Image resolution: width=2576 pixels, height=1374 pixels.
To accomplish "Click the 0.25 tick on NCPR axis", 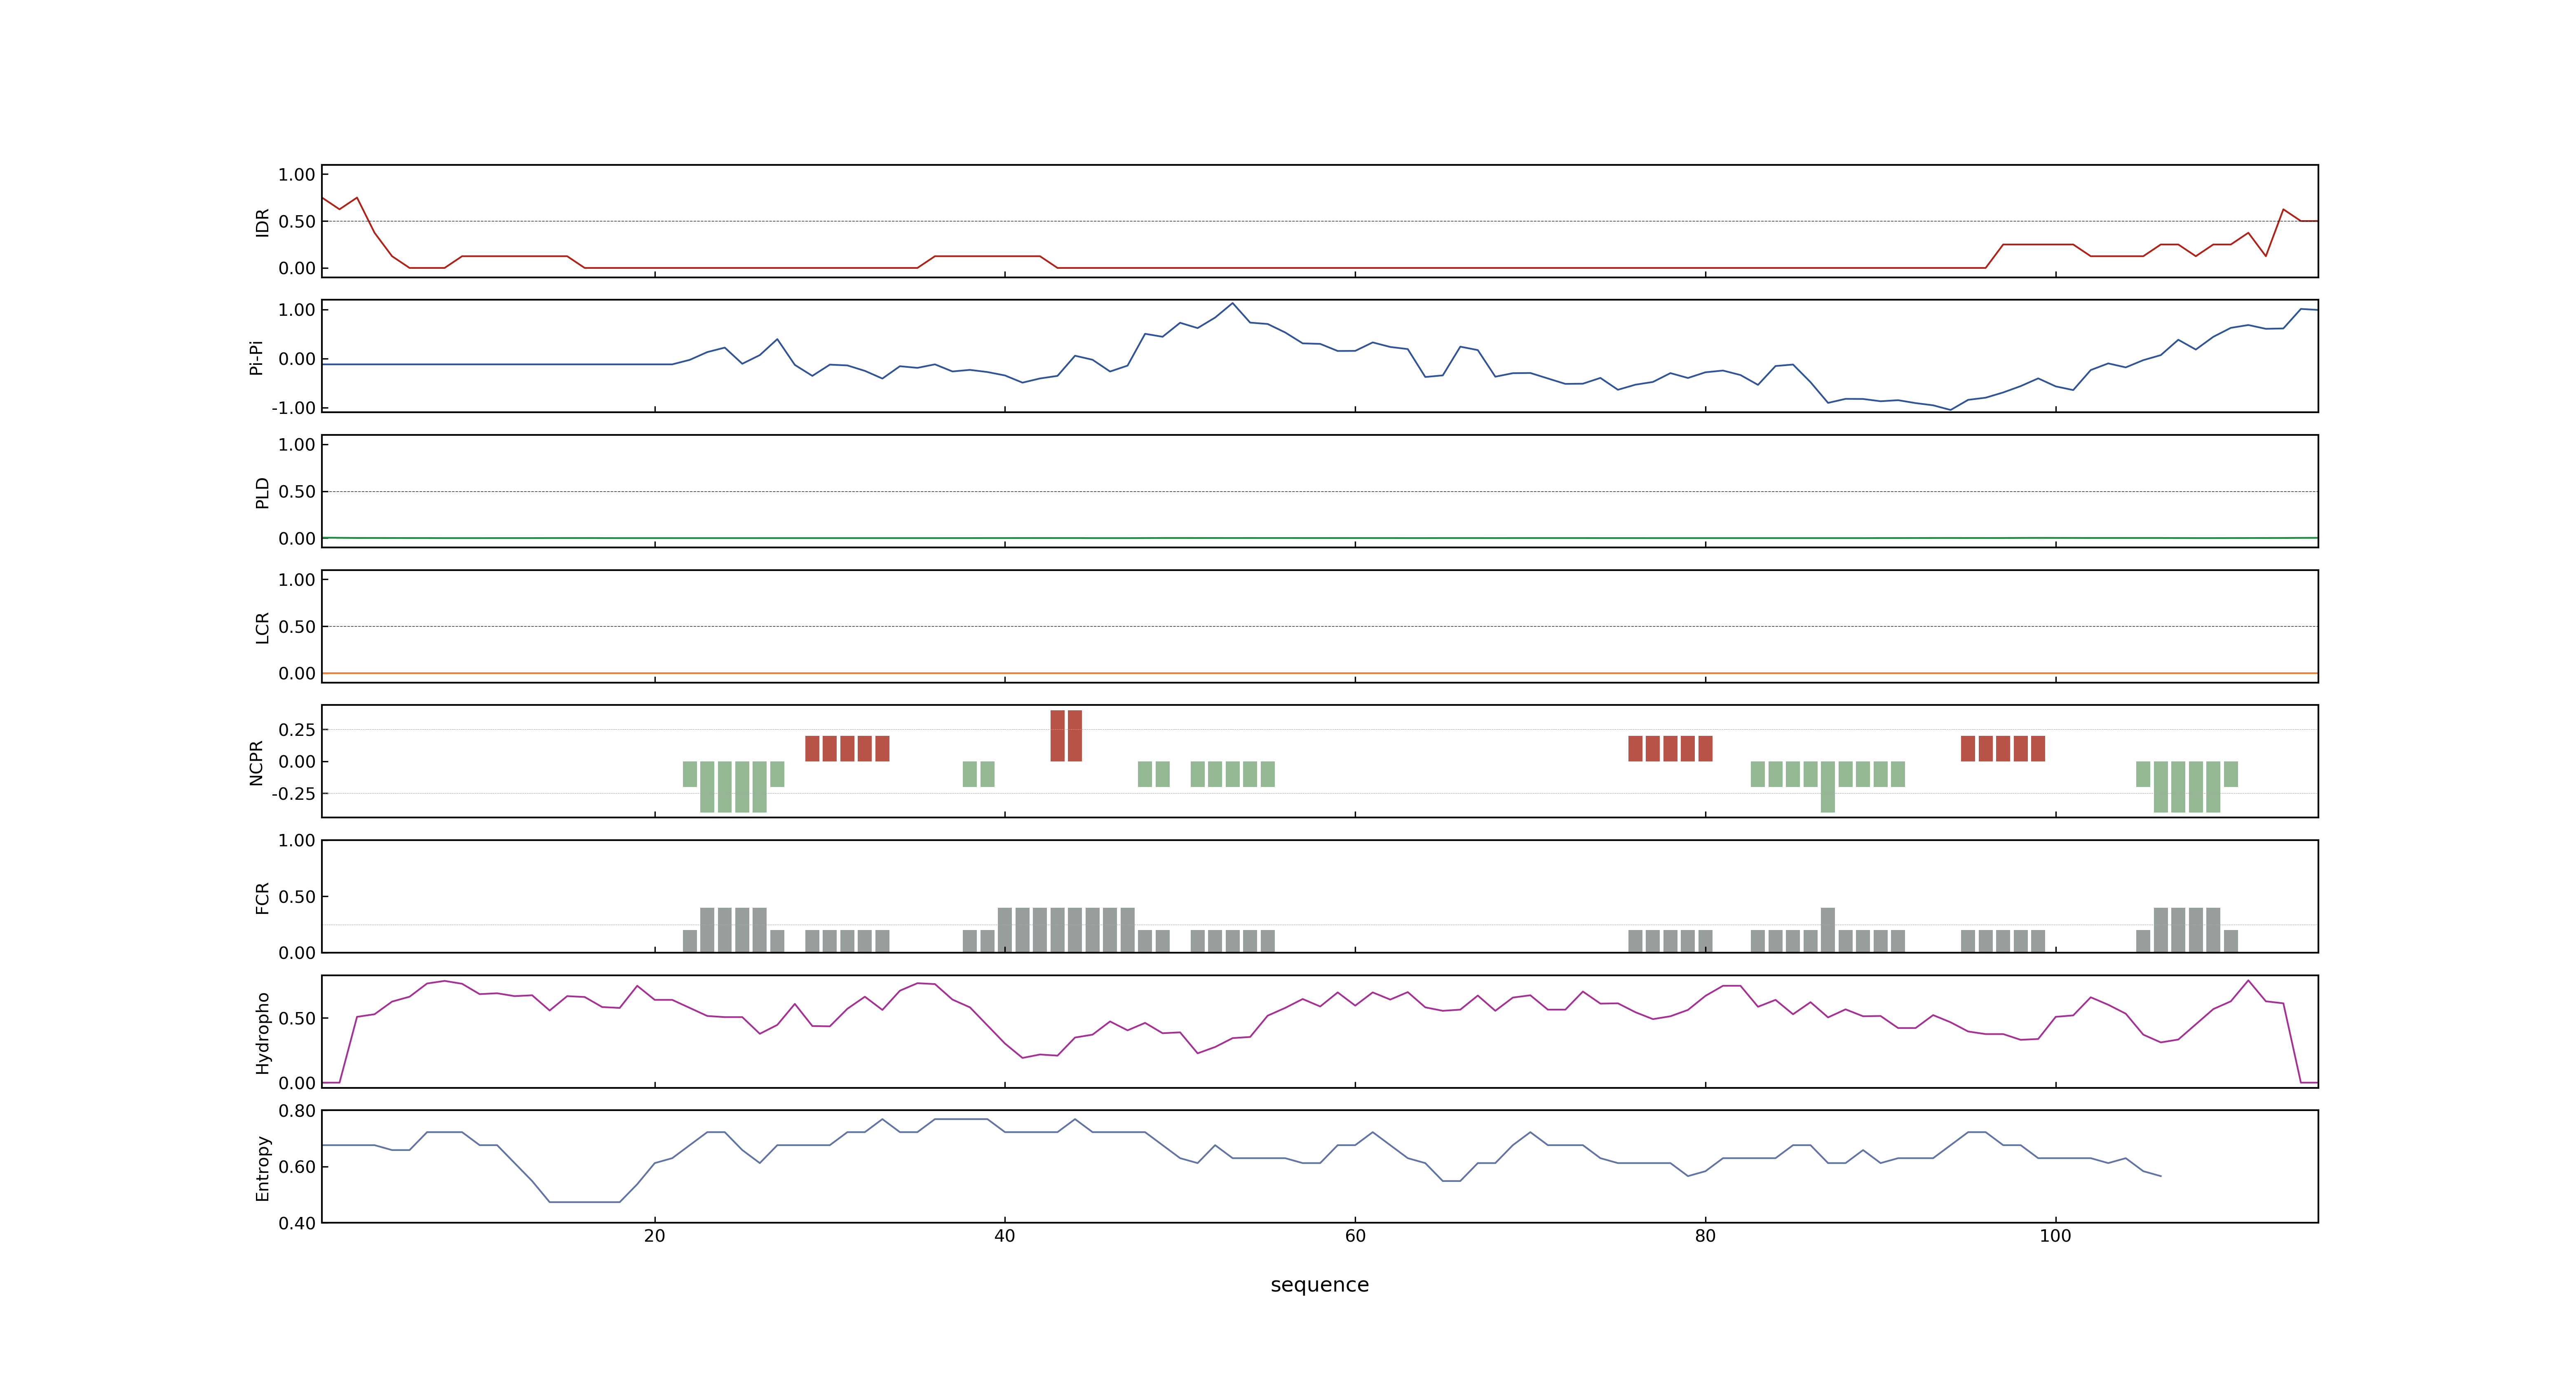I will (x=297, y=730).
